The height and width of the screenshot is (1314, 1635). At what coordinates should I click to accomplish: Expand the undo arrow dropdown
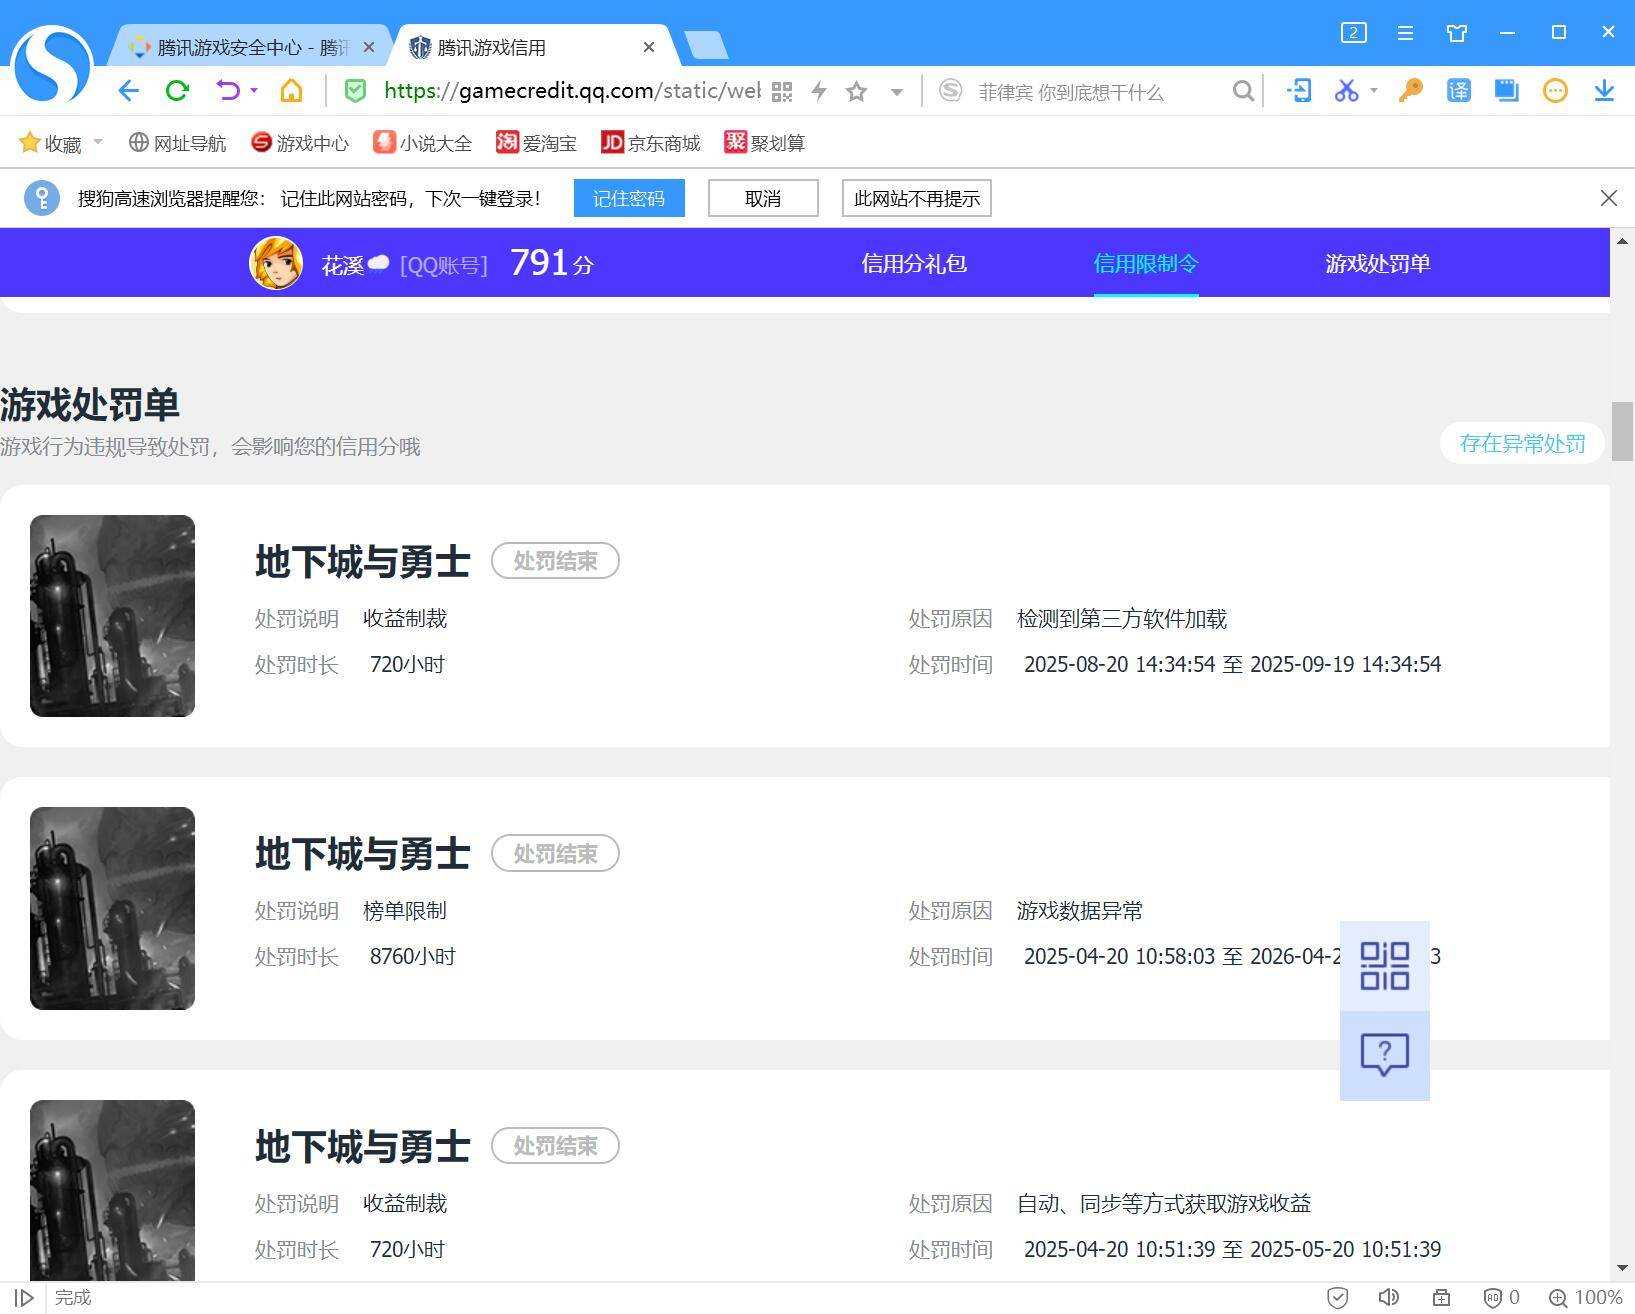[254, 91]
